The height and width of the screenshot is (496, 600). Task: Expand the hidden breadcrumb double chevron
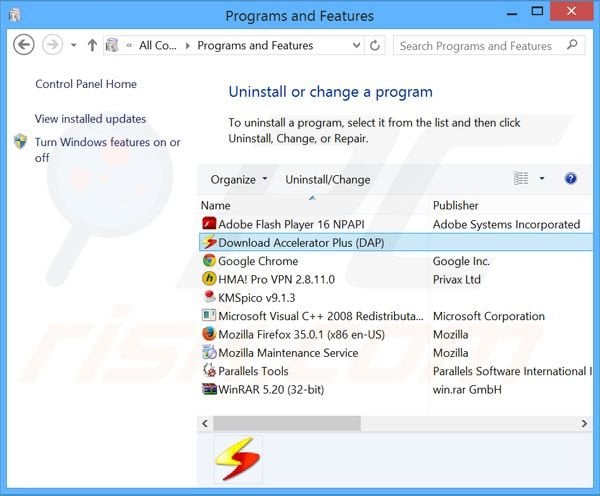129,46
